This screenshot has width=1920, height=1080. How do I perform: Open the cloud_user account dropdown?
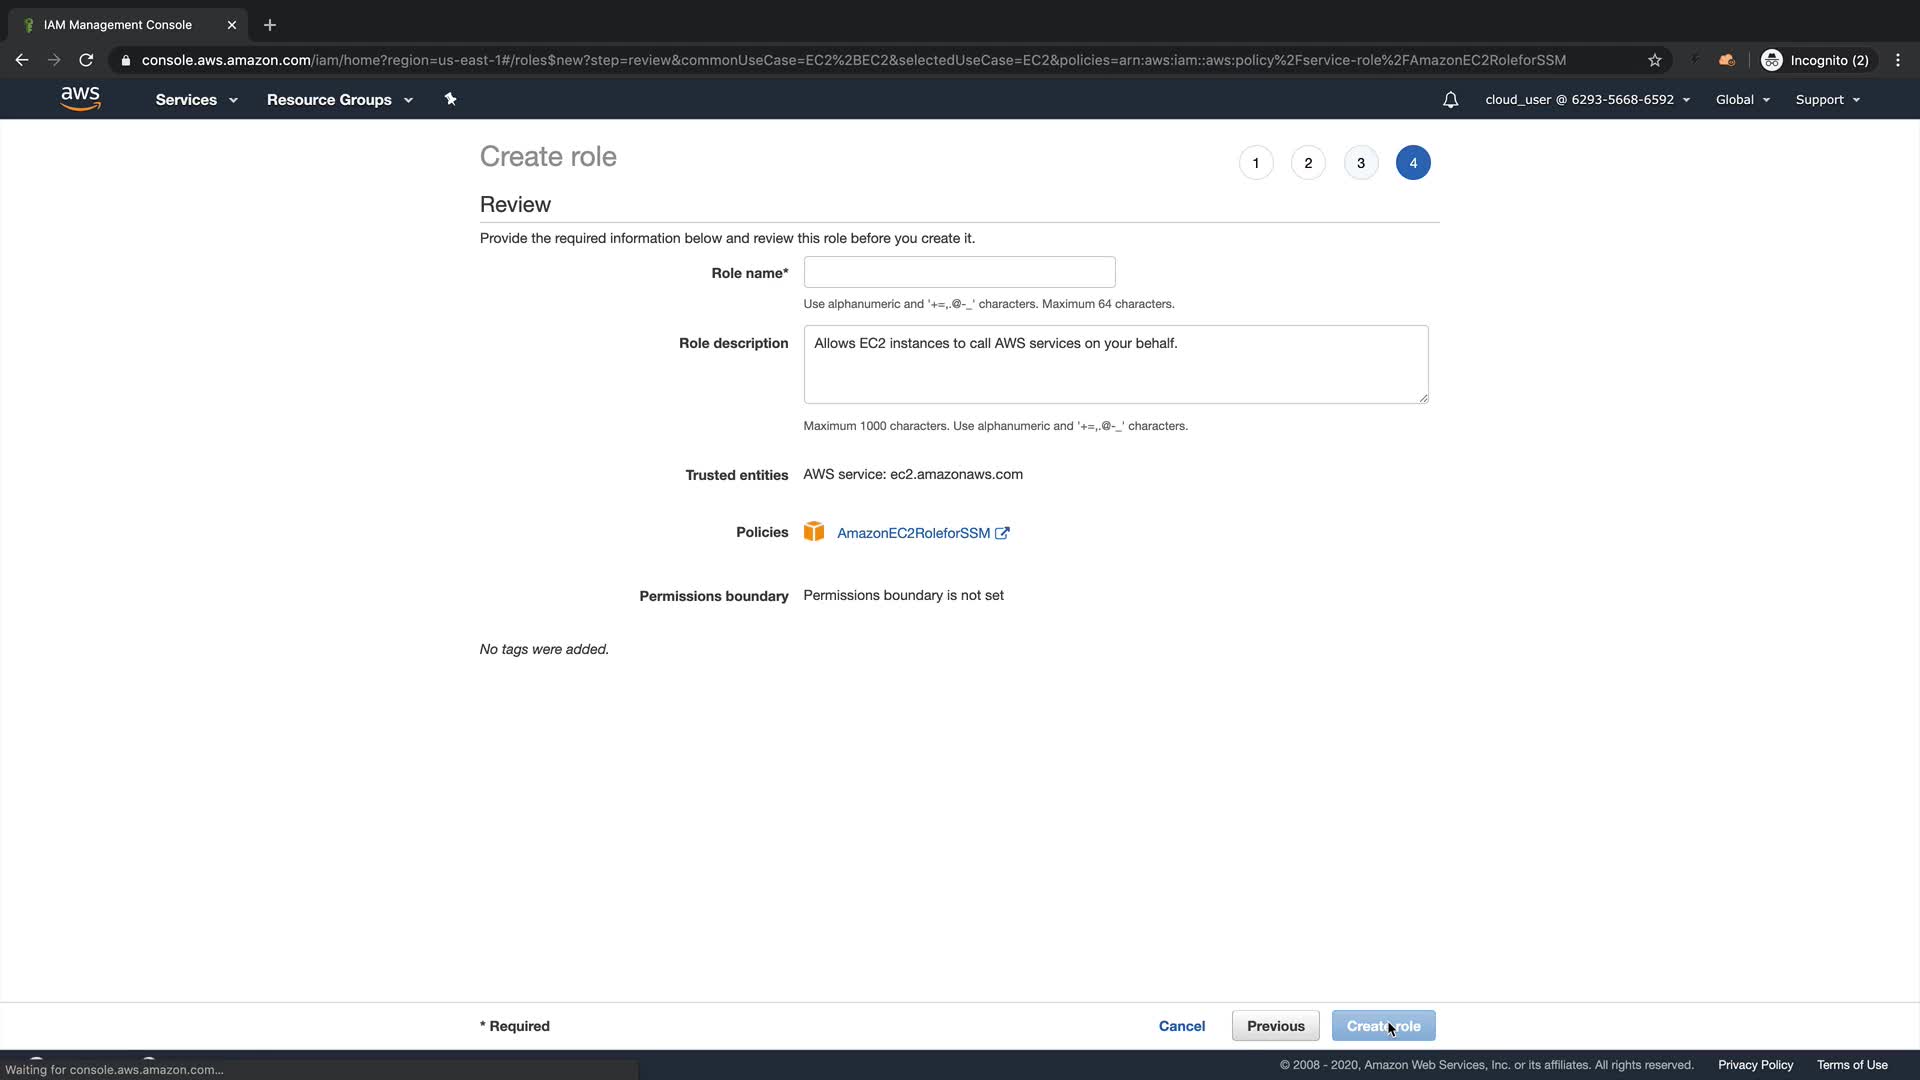[x=1587, y=100]
